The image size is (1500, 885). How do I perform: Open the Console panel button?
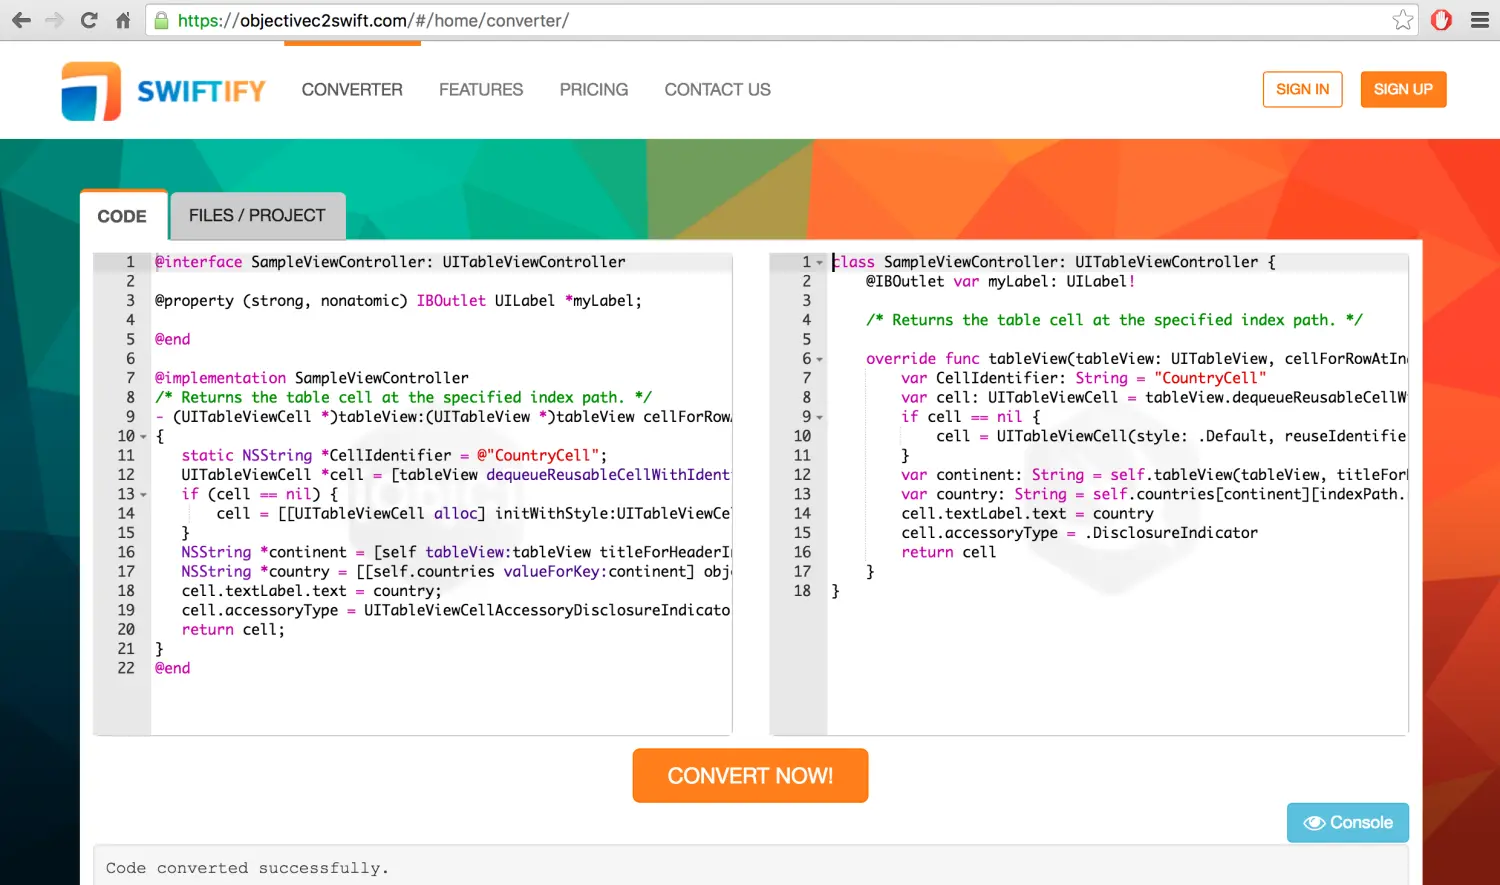tap(1347, 823)
